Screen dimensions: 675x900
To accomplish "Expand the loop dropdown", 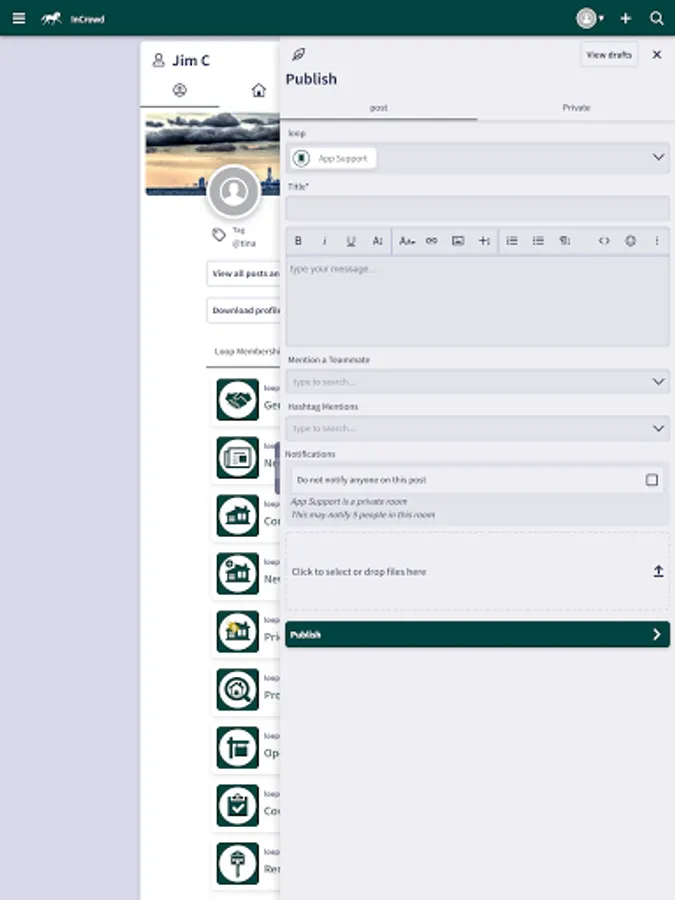I will (x=658, y=157).
